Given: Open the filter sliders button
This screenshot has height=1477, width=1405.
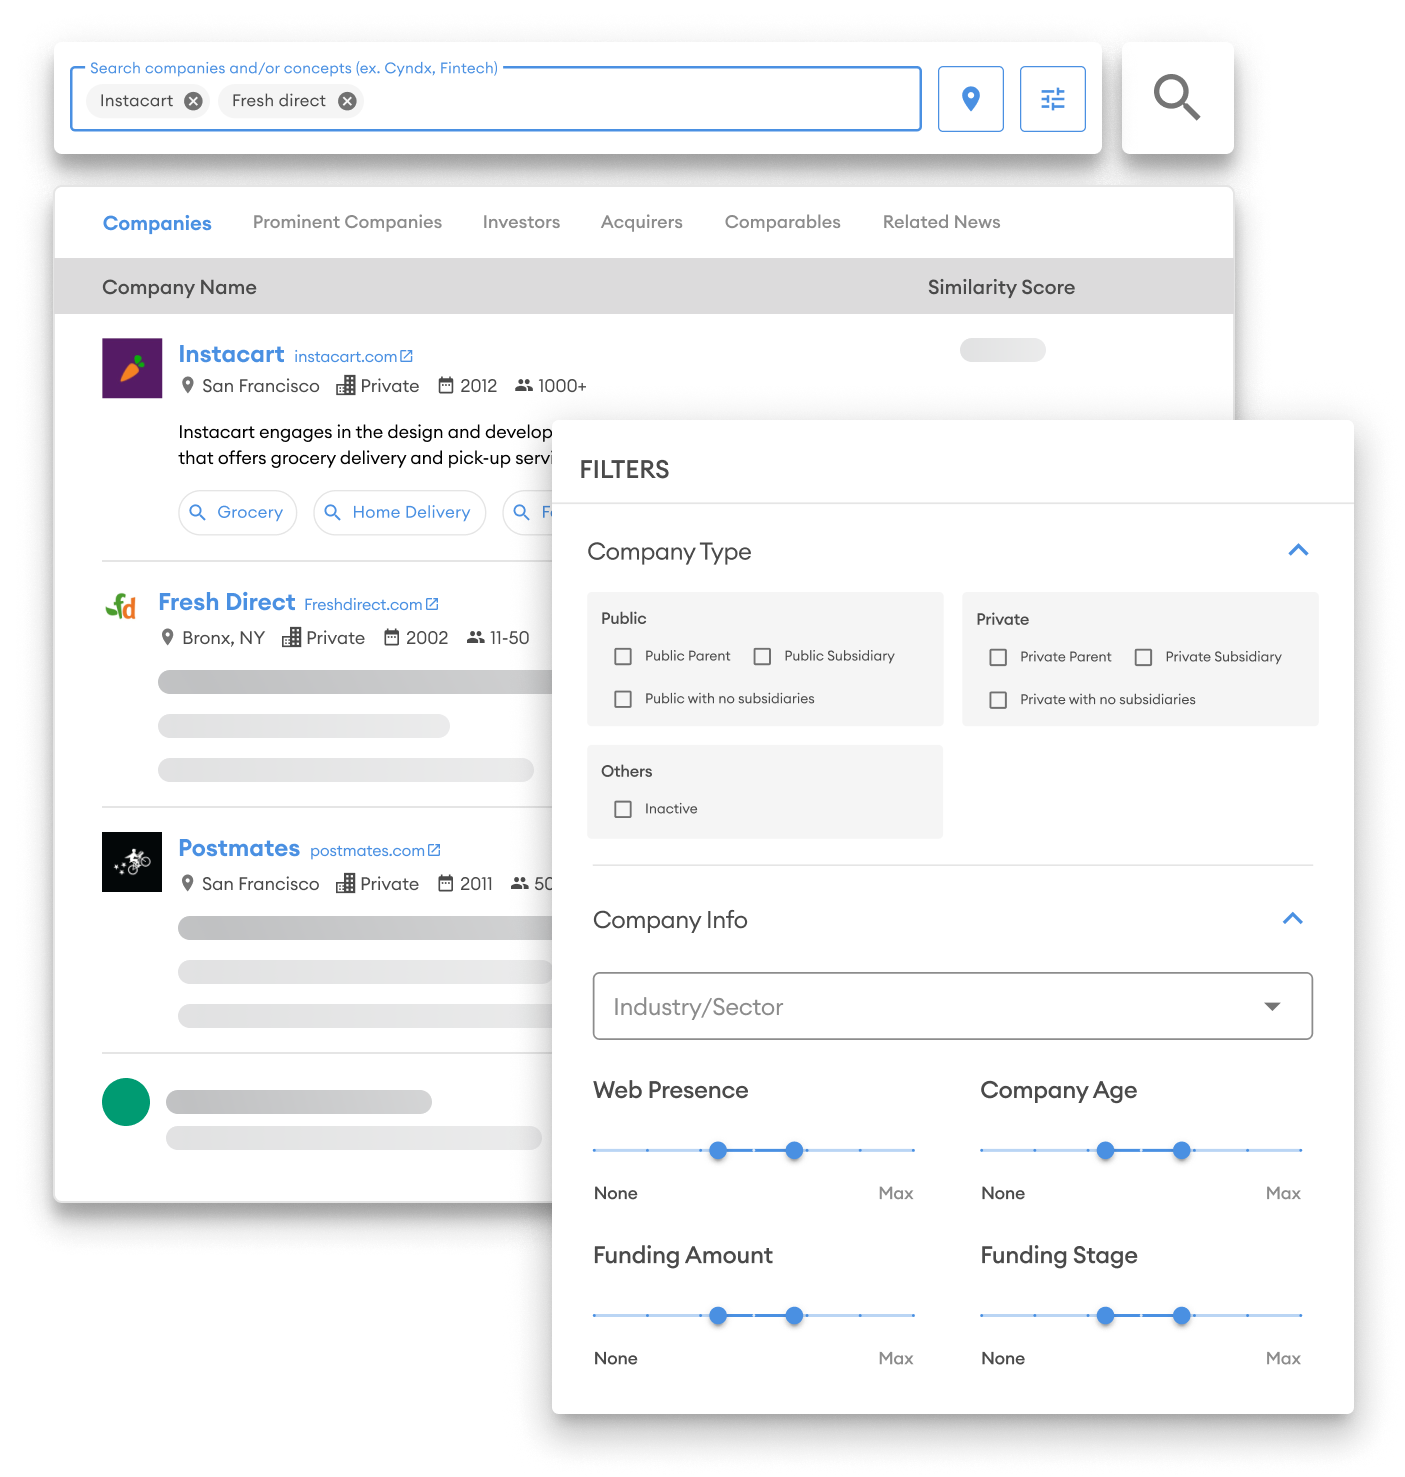Looking at the screenshot, I should 1052,99.
